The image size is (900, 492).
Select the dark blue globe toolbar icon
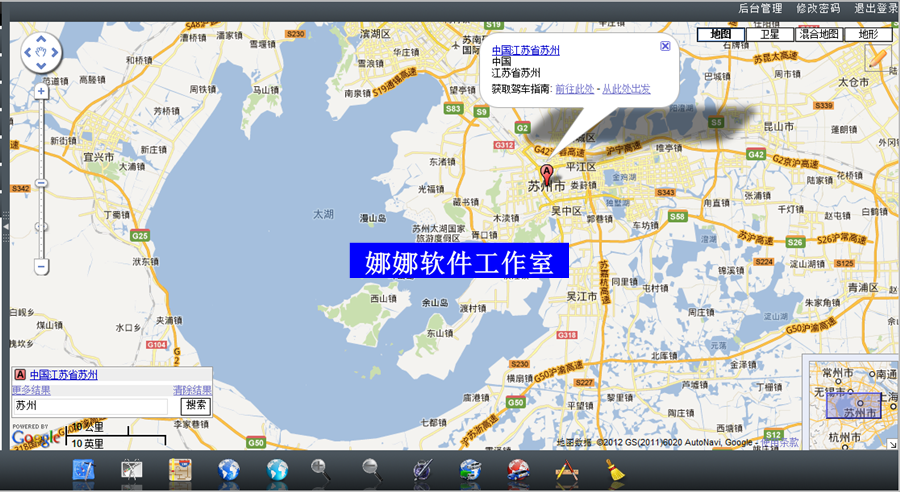[228, 470]
